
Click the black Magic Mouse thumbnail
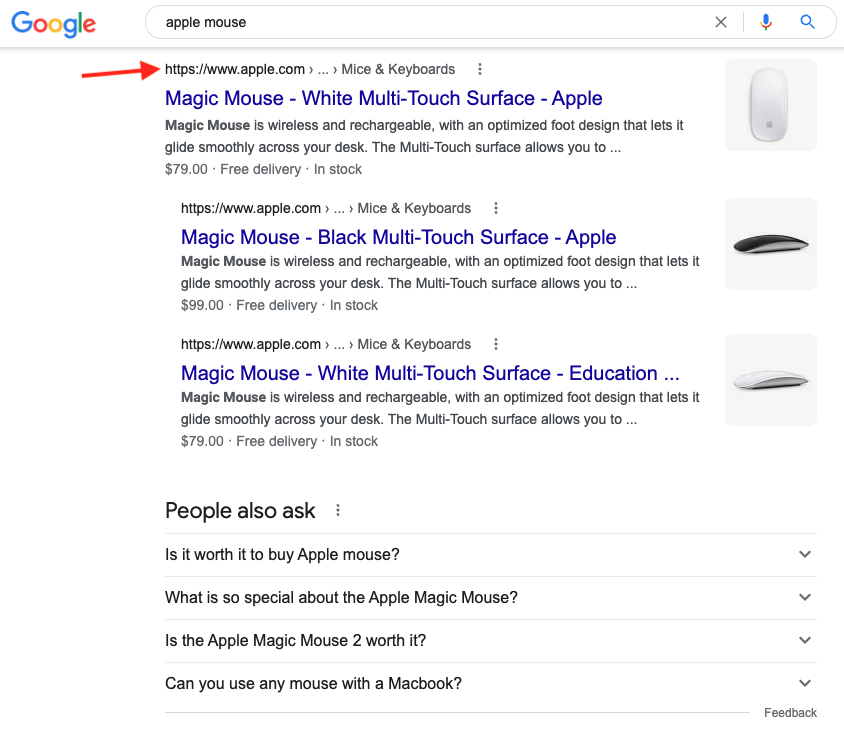770,244
